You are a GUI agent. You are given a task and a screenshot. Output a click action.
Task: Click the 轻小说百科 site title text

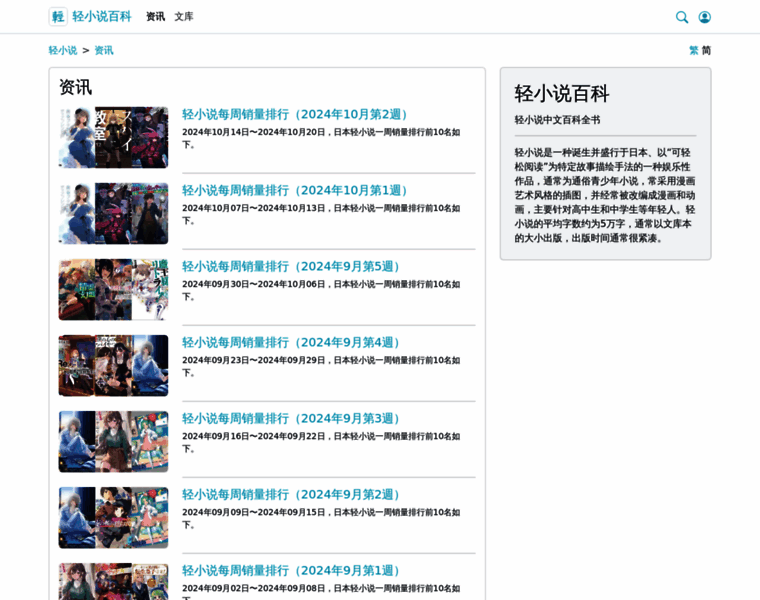coord(101,17)
